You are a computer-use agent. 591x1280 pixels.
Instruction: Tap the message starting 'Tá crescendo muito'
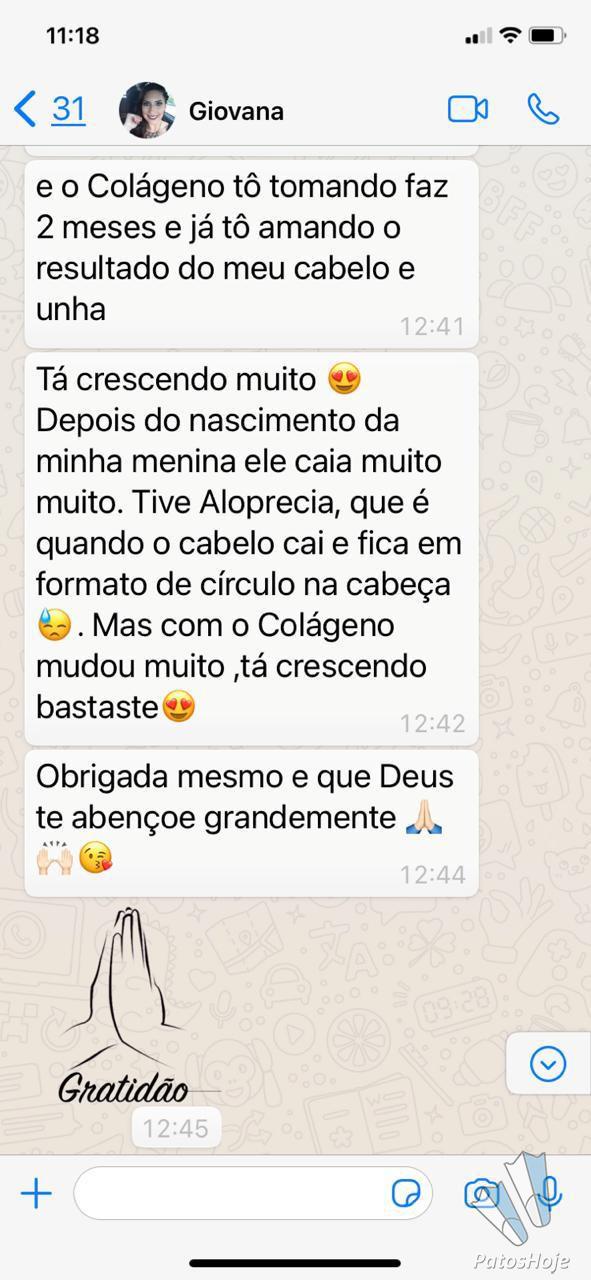pos(252,549)
